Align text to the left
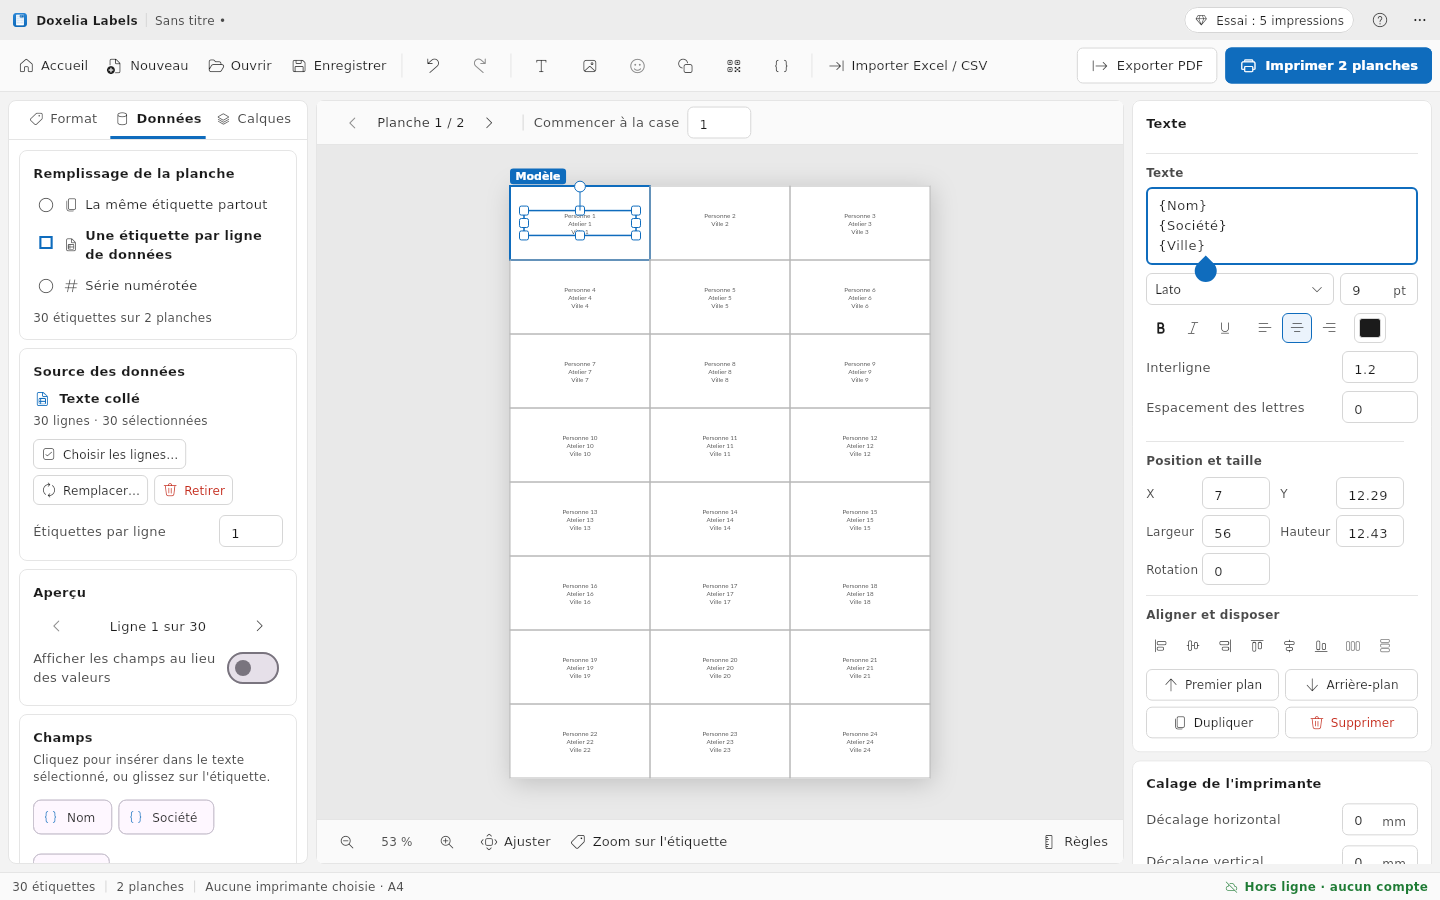Image resolution: width=1440 pixels, height=900 pixels. tap(1265, 328)
